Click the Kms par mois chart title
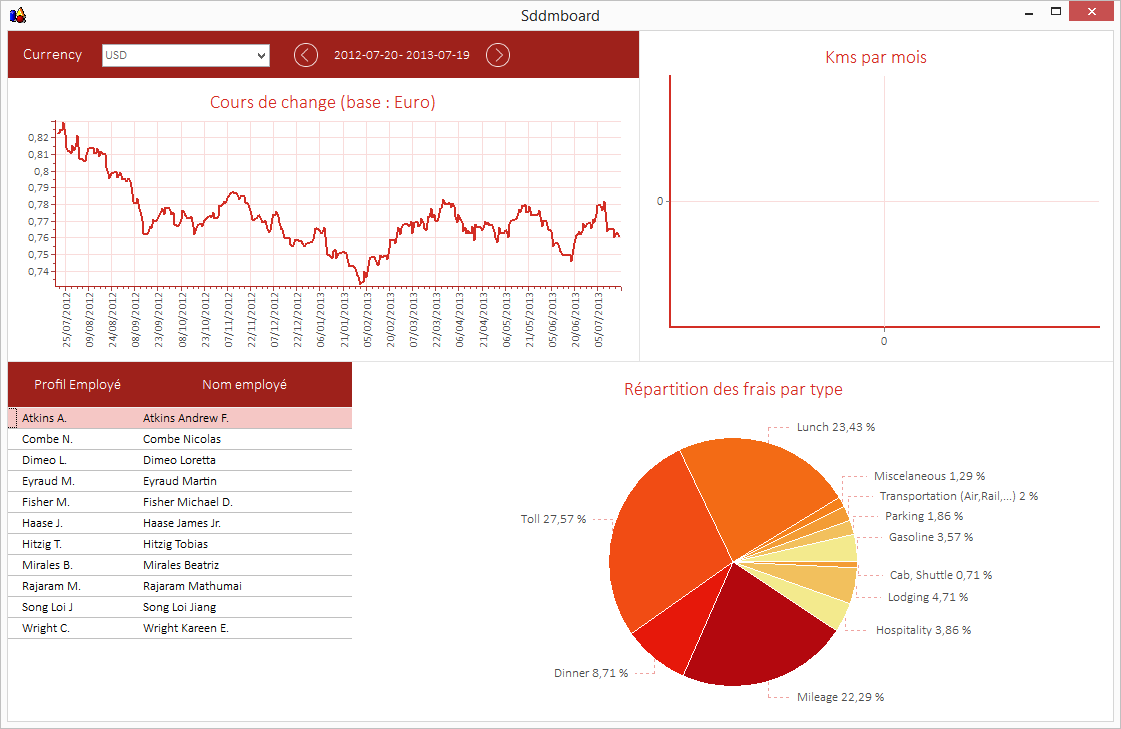 click(x=875, y=57)
